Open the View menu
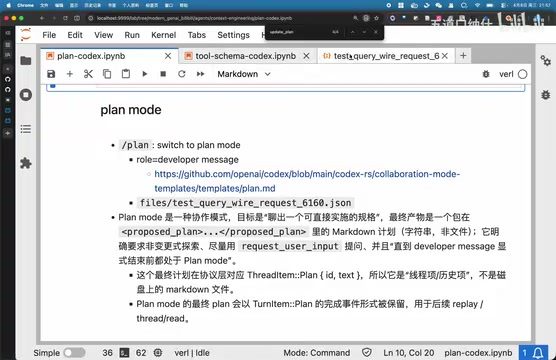Screen dimensions: 556x360 104,35
